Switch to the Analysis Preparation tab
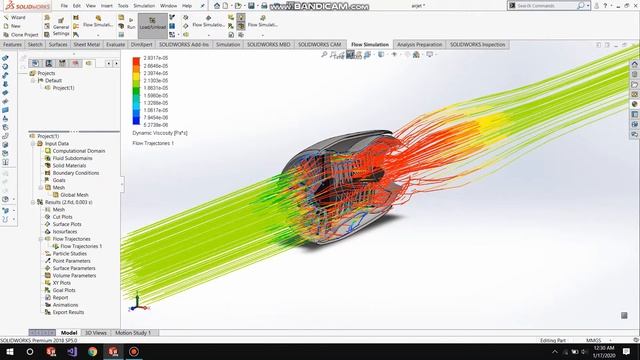 point(420,44)
